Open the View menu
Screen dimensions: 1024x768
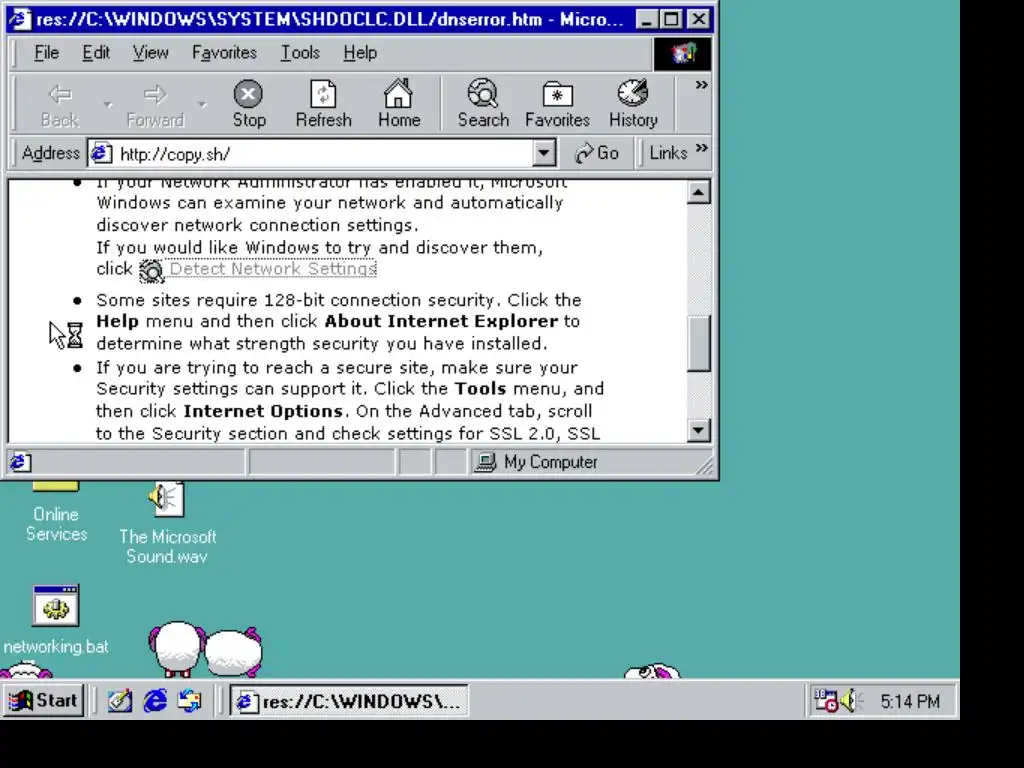[150, 53]
